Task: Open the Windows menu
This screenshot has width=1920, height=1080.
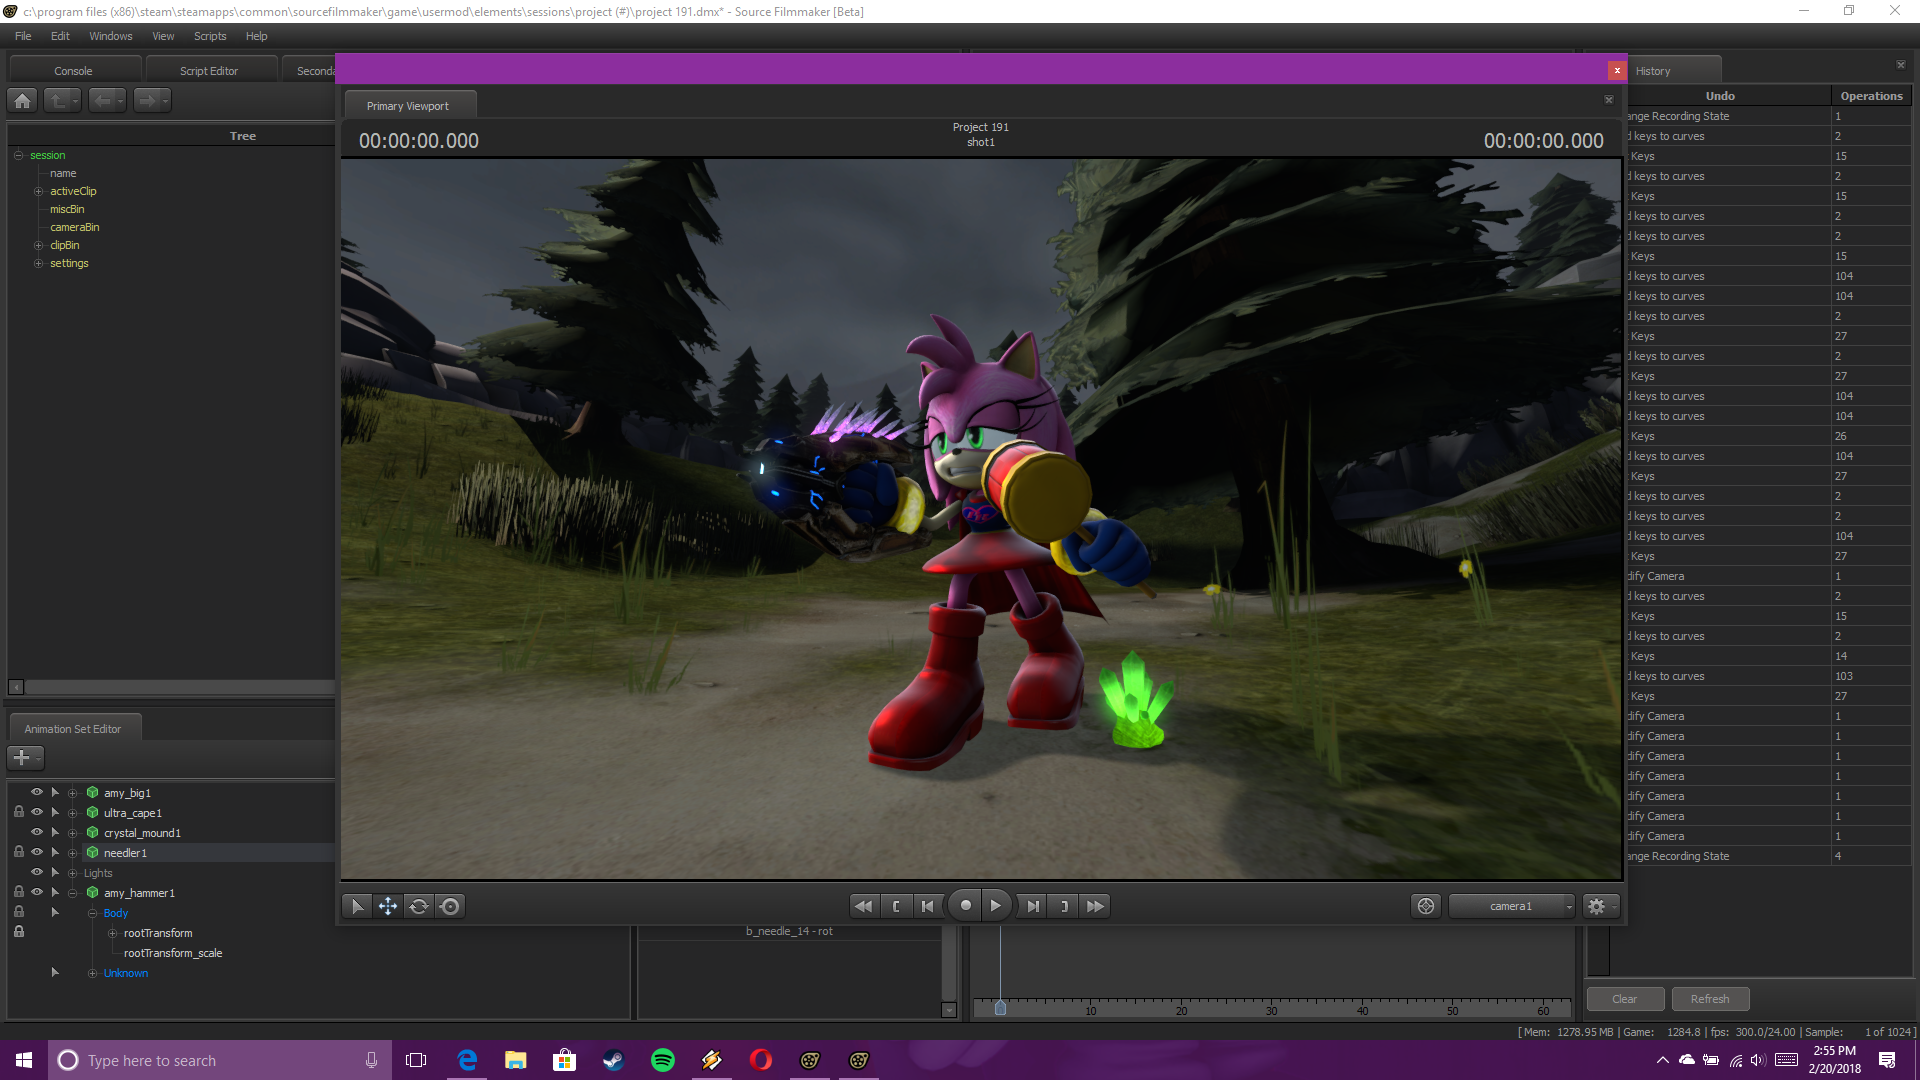Action: point(110,36)
